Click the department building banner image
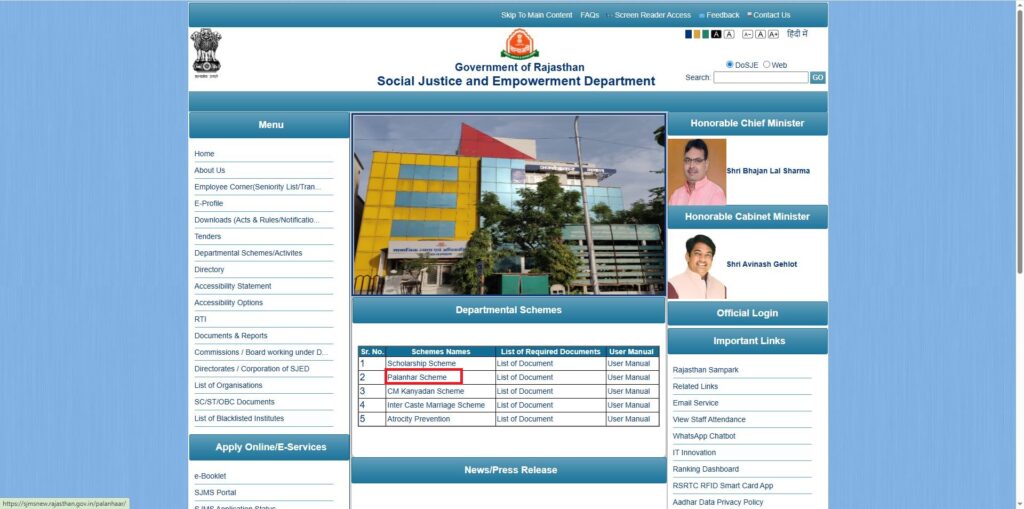This screenshot has width=1024, height=509. coord(509,205)
